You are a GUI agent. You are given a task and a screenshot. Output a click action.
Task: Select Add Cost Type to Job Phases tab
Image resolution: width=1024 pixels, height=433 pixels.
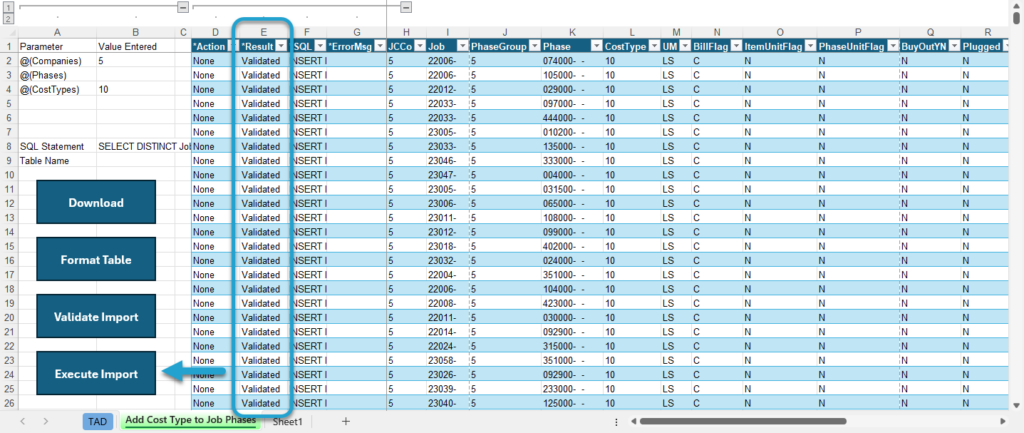pos(191,421)
